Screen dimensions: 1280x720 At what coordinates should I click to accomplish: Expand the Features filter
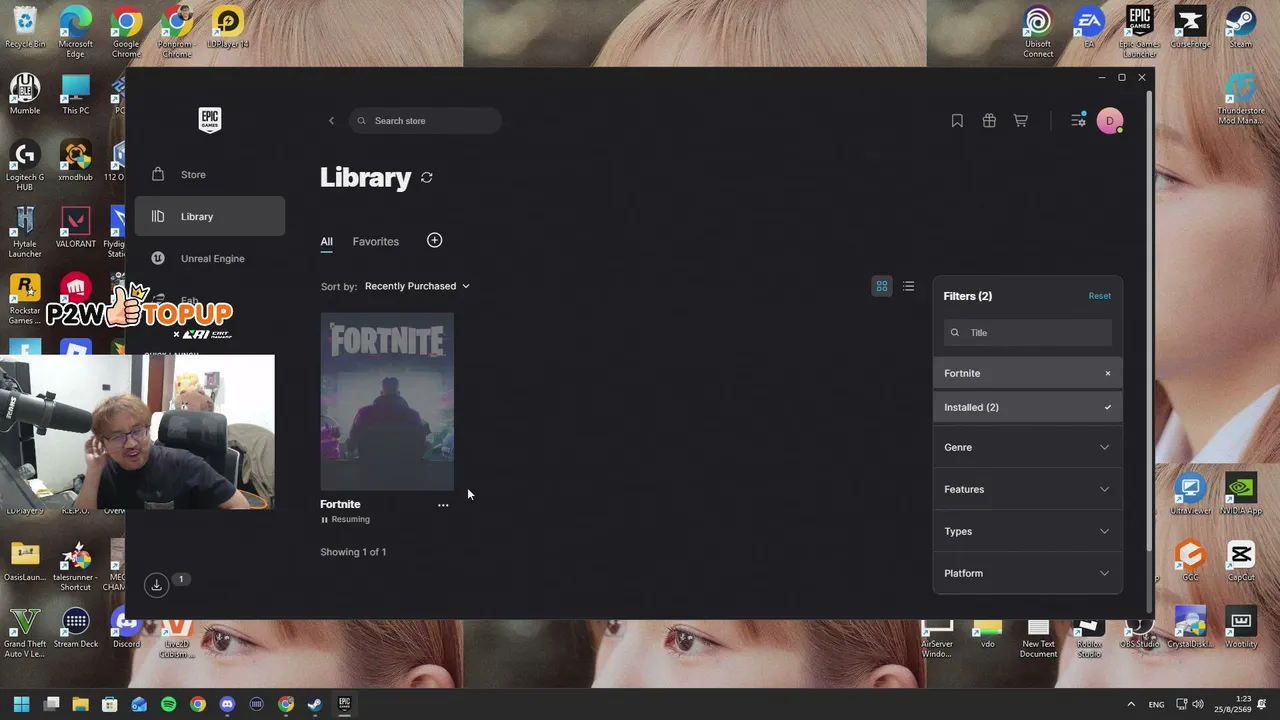(x=1028, y=489)
